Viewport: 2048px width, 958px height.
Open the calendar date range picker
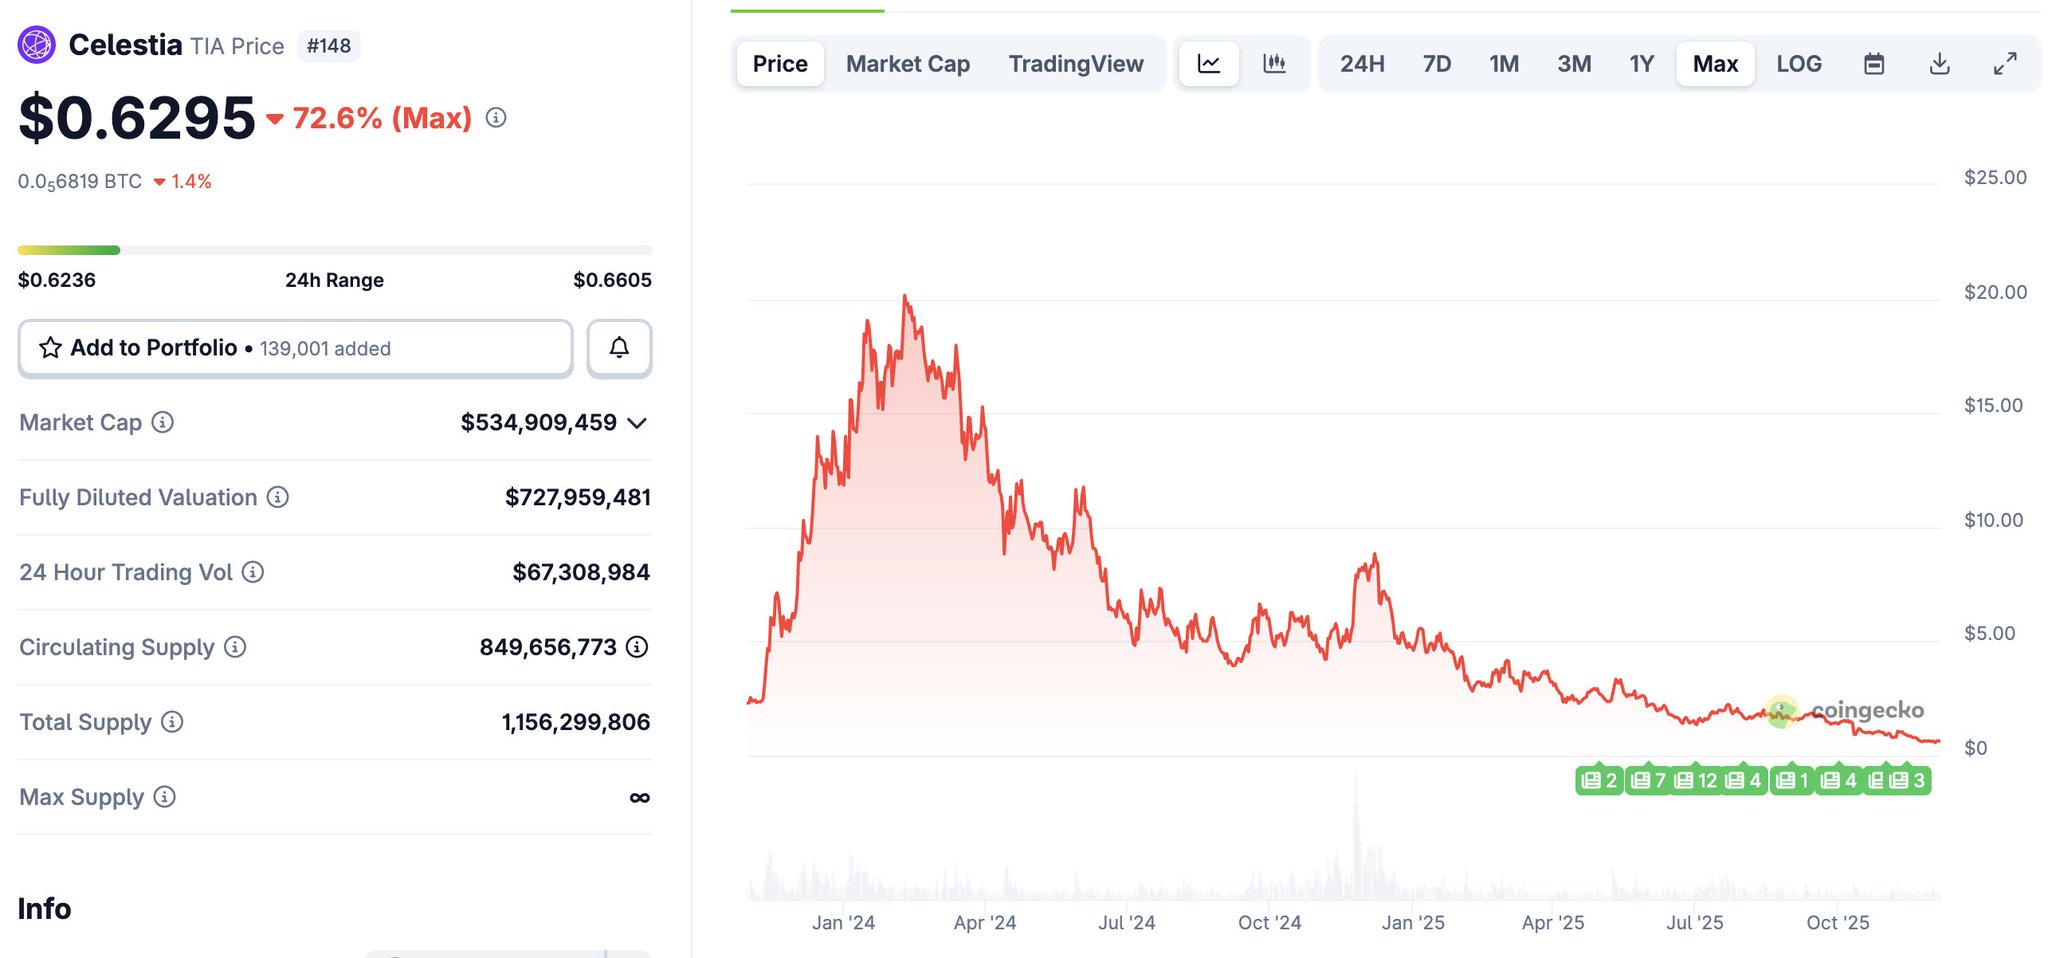pyautogui.click(x=1874, y=64)
